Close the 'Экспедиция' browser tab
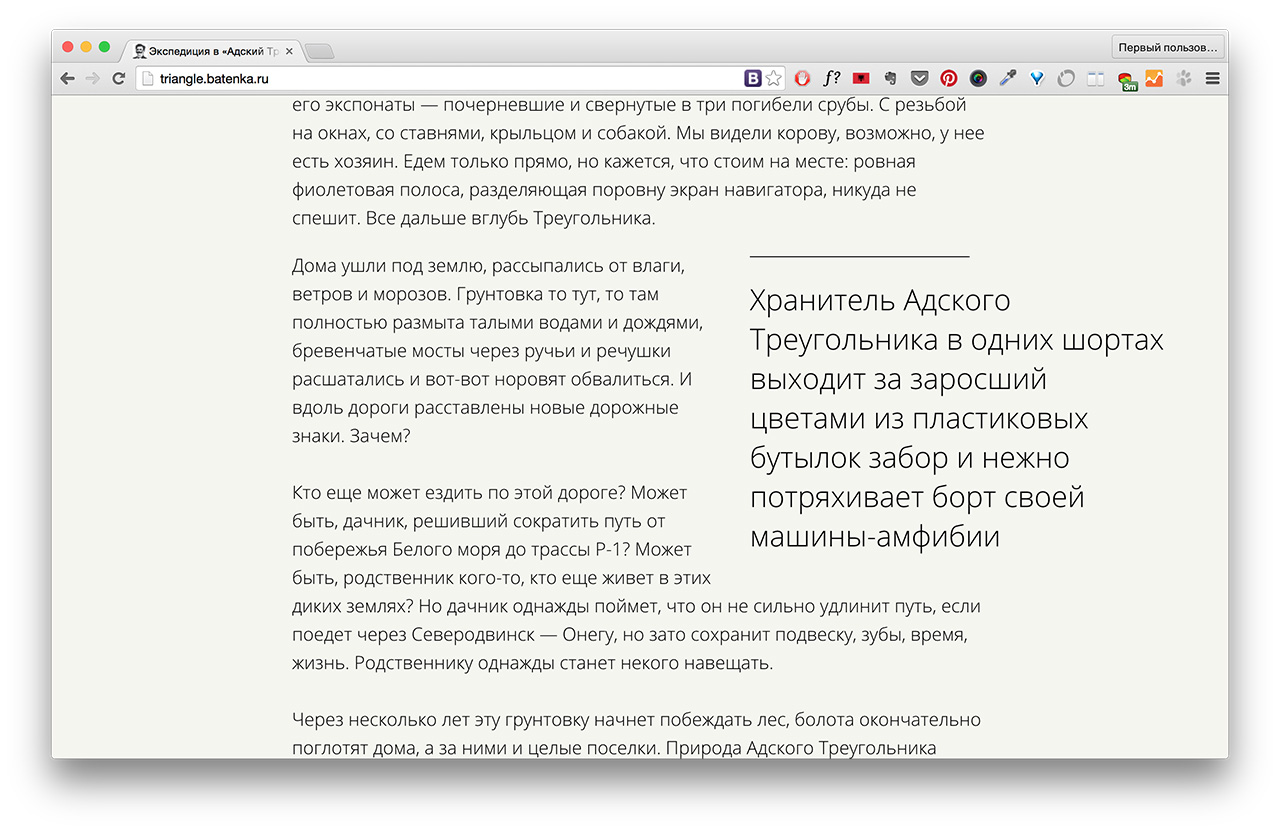Viewport: 1280px width, 832px height. (289, 51)
